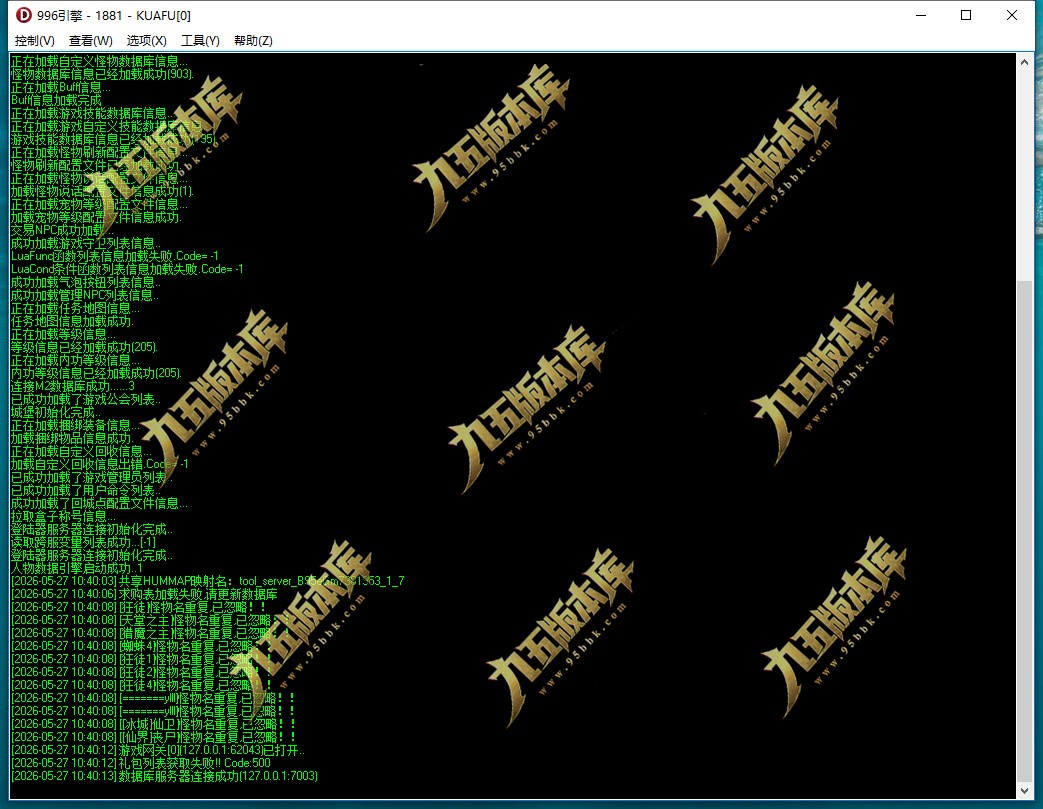Click log line '成功加载管理NPC列表信息..'
This screenshot has width=1043, height=809.
84,295
